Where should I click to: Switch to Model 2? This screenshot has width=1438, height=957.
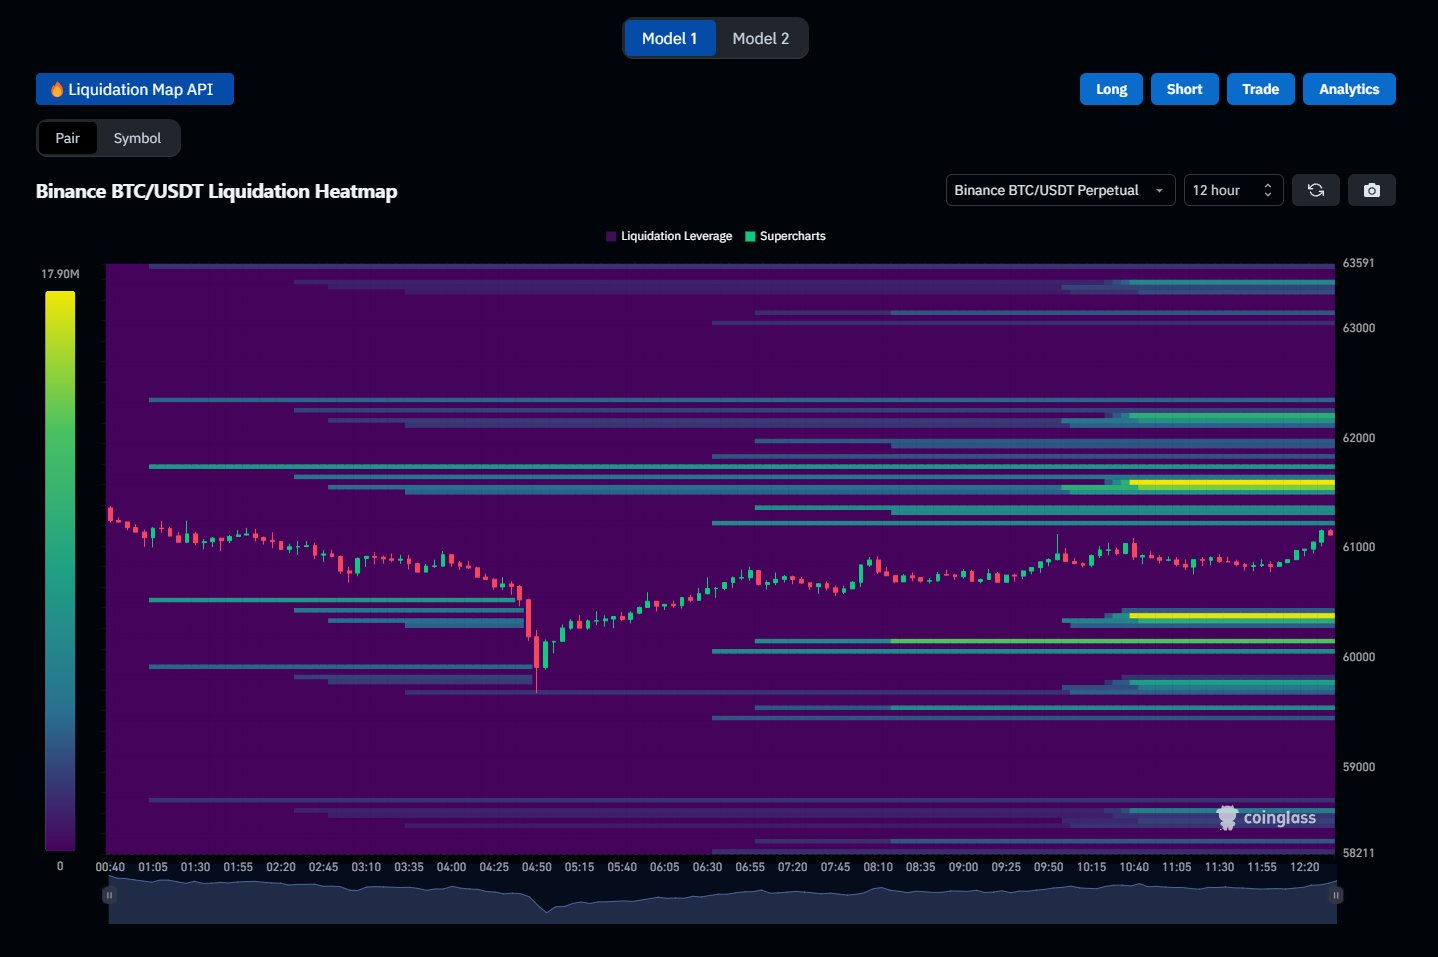tap(761, 38)
